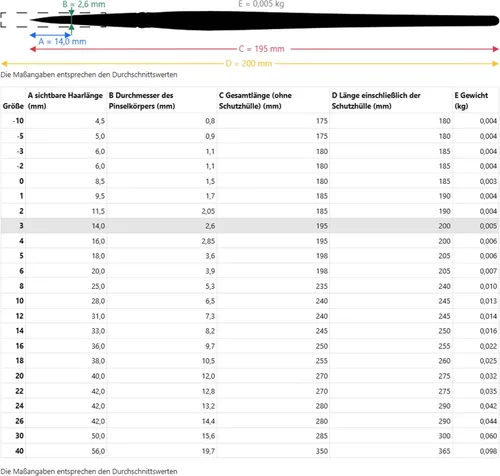Click the E Gewicht column header
This screenshot has height=476, width=500.
click(471, 100)
